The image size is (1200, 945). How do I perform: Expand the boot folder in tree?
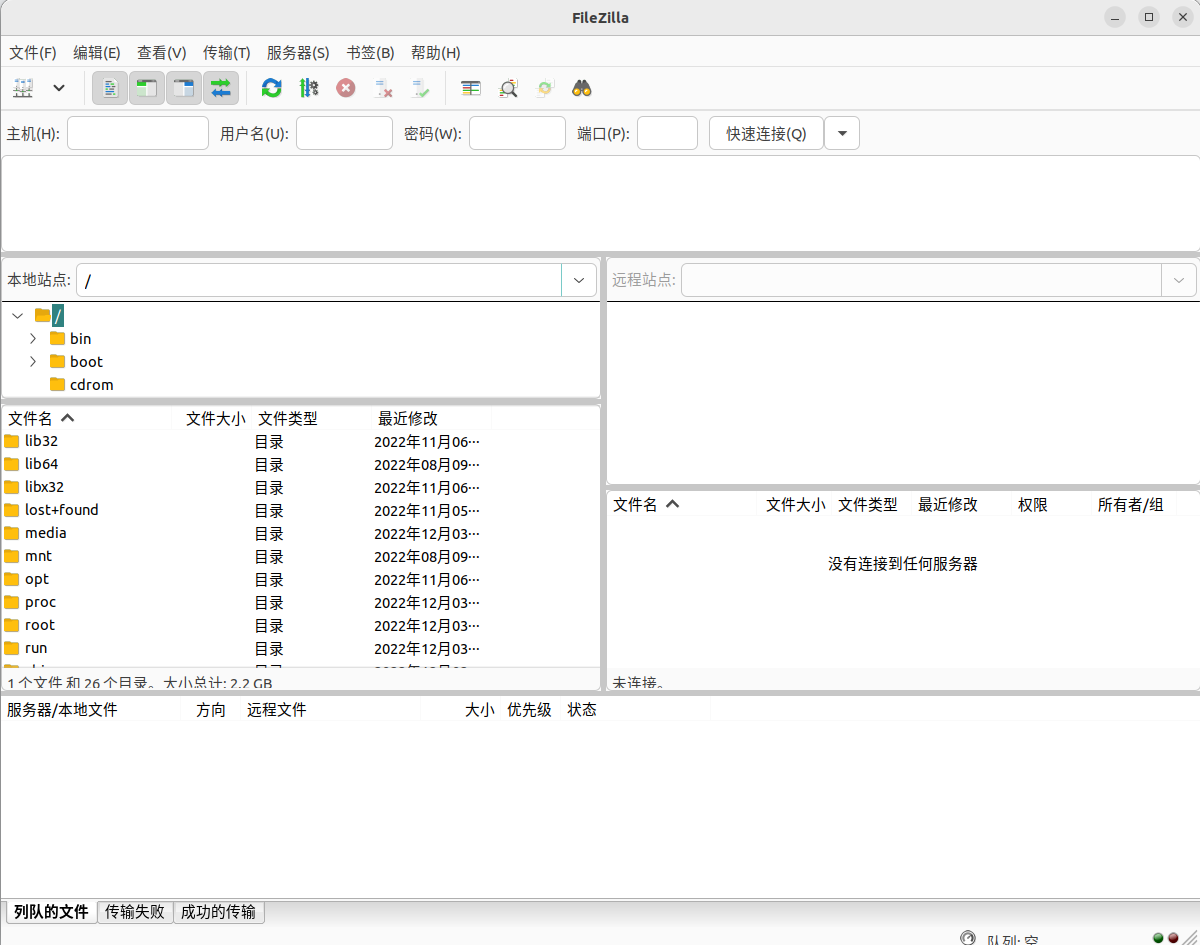coord(33,361)
